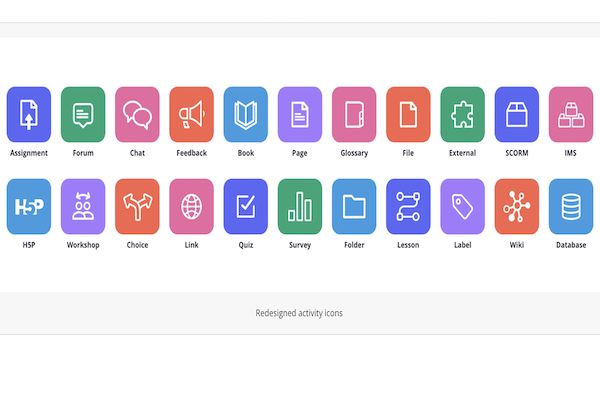Click the 'Feedback' text label
600x400 pixels.
(x=192, y=153)
